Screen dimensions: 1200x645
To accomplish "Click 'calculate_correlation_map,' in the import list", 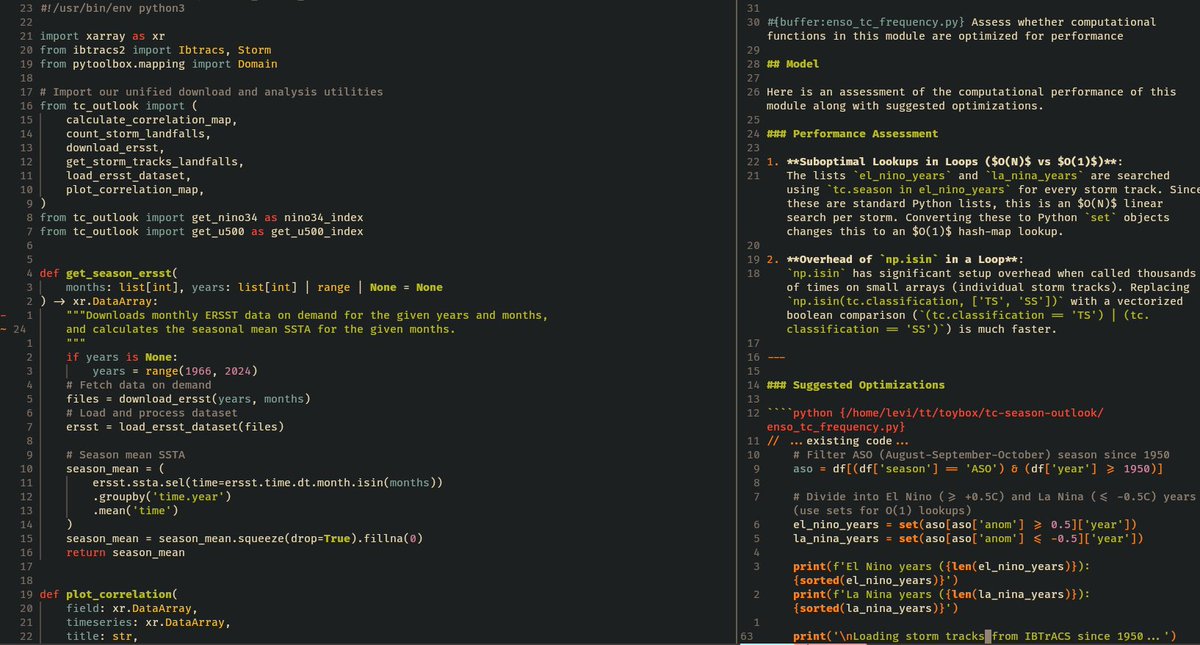I will click(151, 119).
